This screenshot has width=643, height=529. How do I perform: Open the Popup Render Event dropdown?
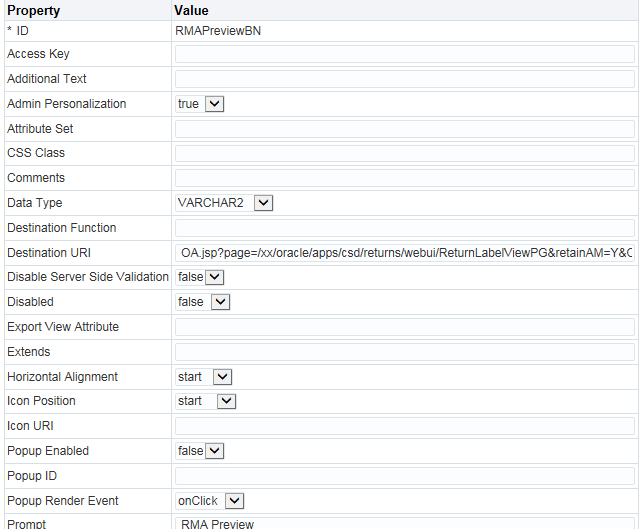pyautogui.click(x=210, y=501)
